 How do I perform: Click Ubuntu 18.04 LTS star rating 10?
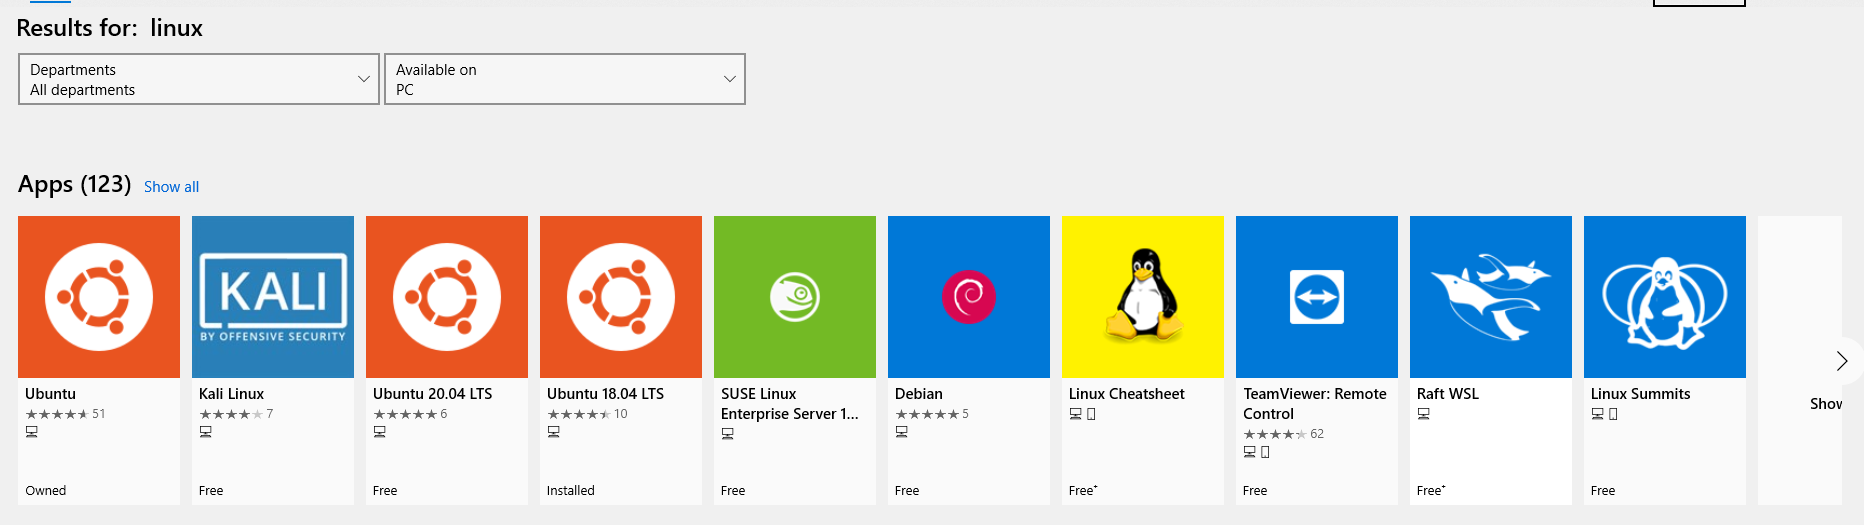[x=588, y=414]
